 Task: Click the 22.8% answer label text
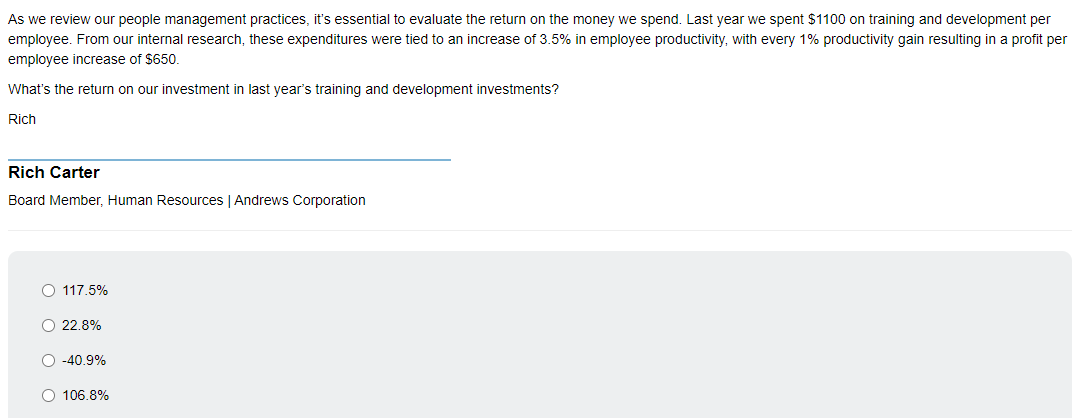82,325
